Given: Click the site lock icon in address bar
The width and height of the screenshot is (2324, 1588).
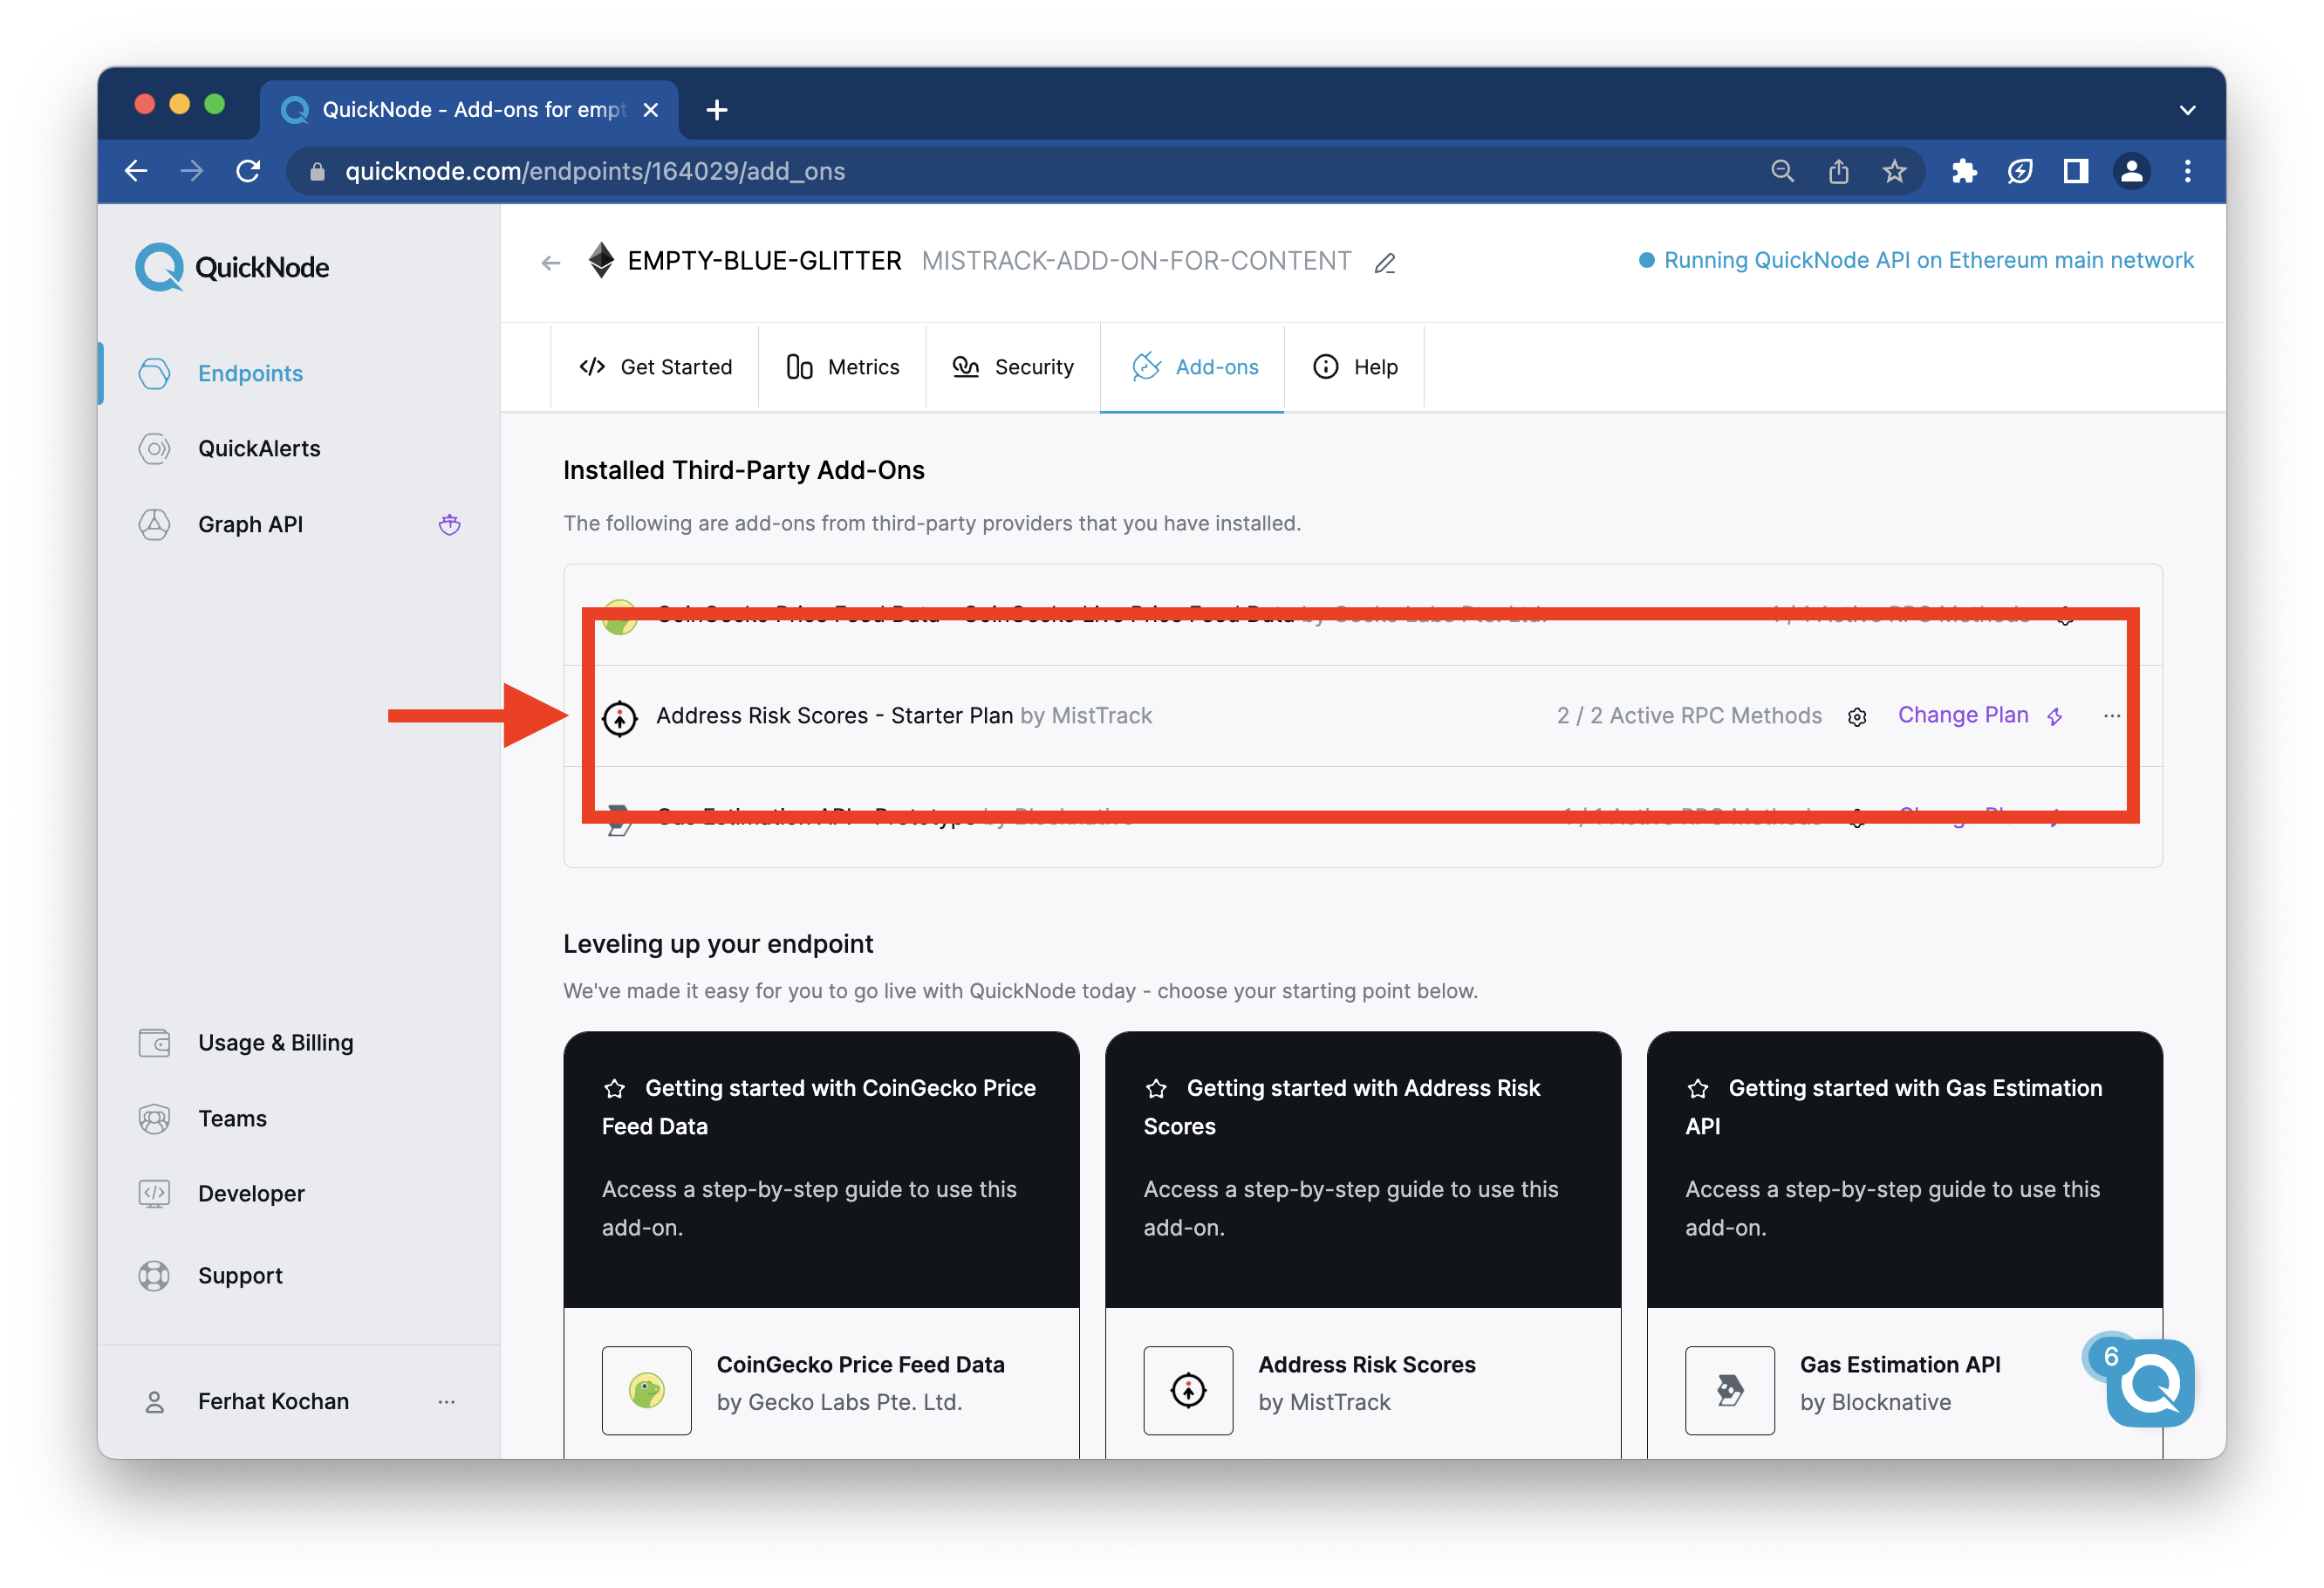Looking at the screenshot, I should click(317, 171).
